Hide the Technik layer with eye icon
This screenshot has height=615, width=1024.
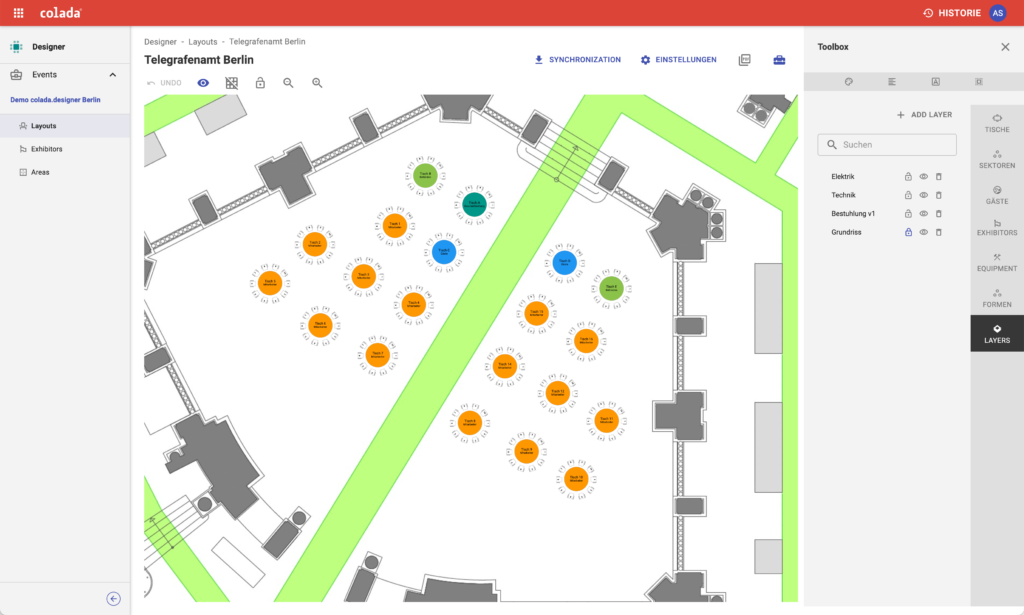[924, 195]
